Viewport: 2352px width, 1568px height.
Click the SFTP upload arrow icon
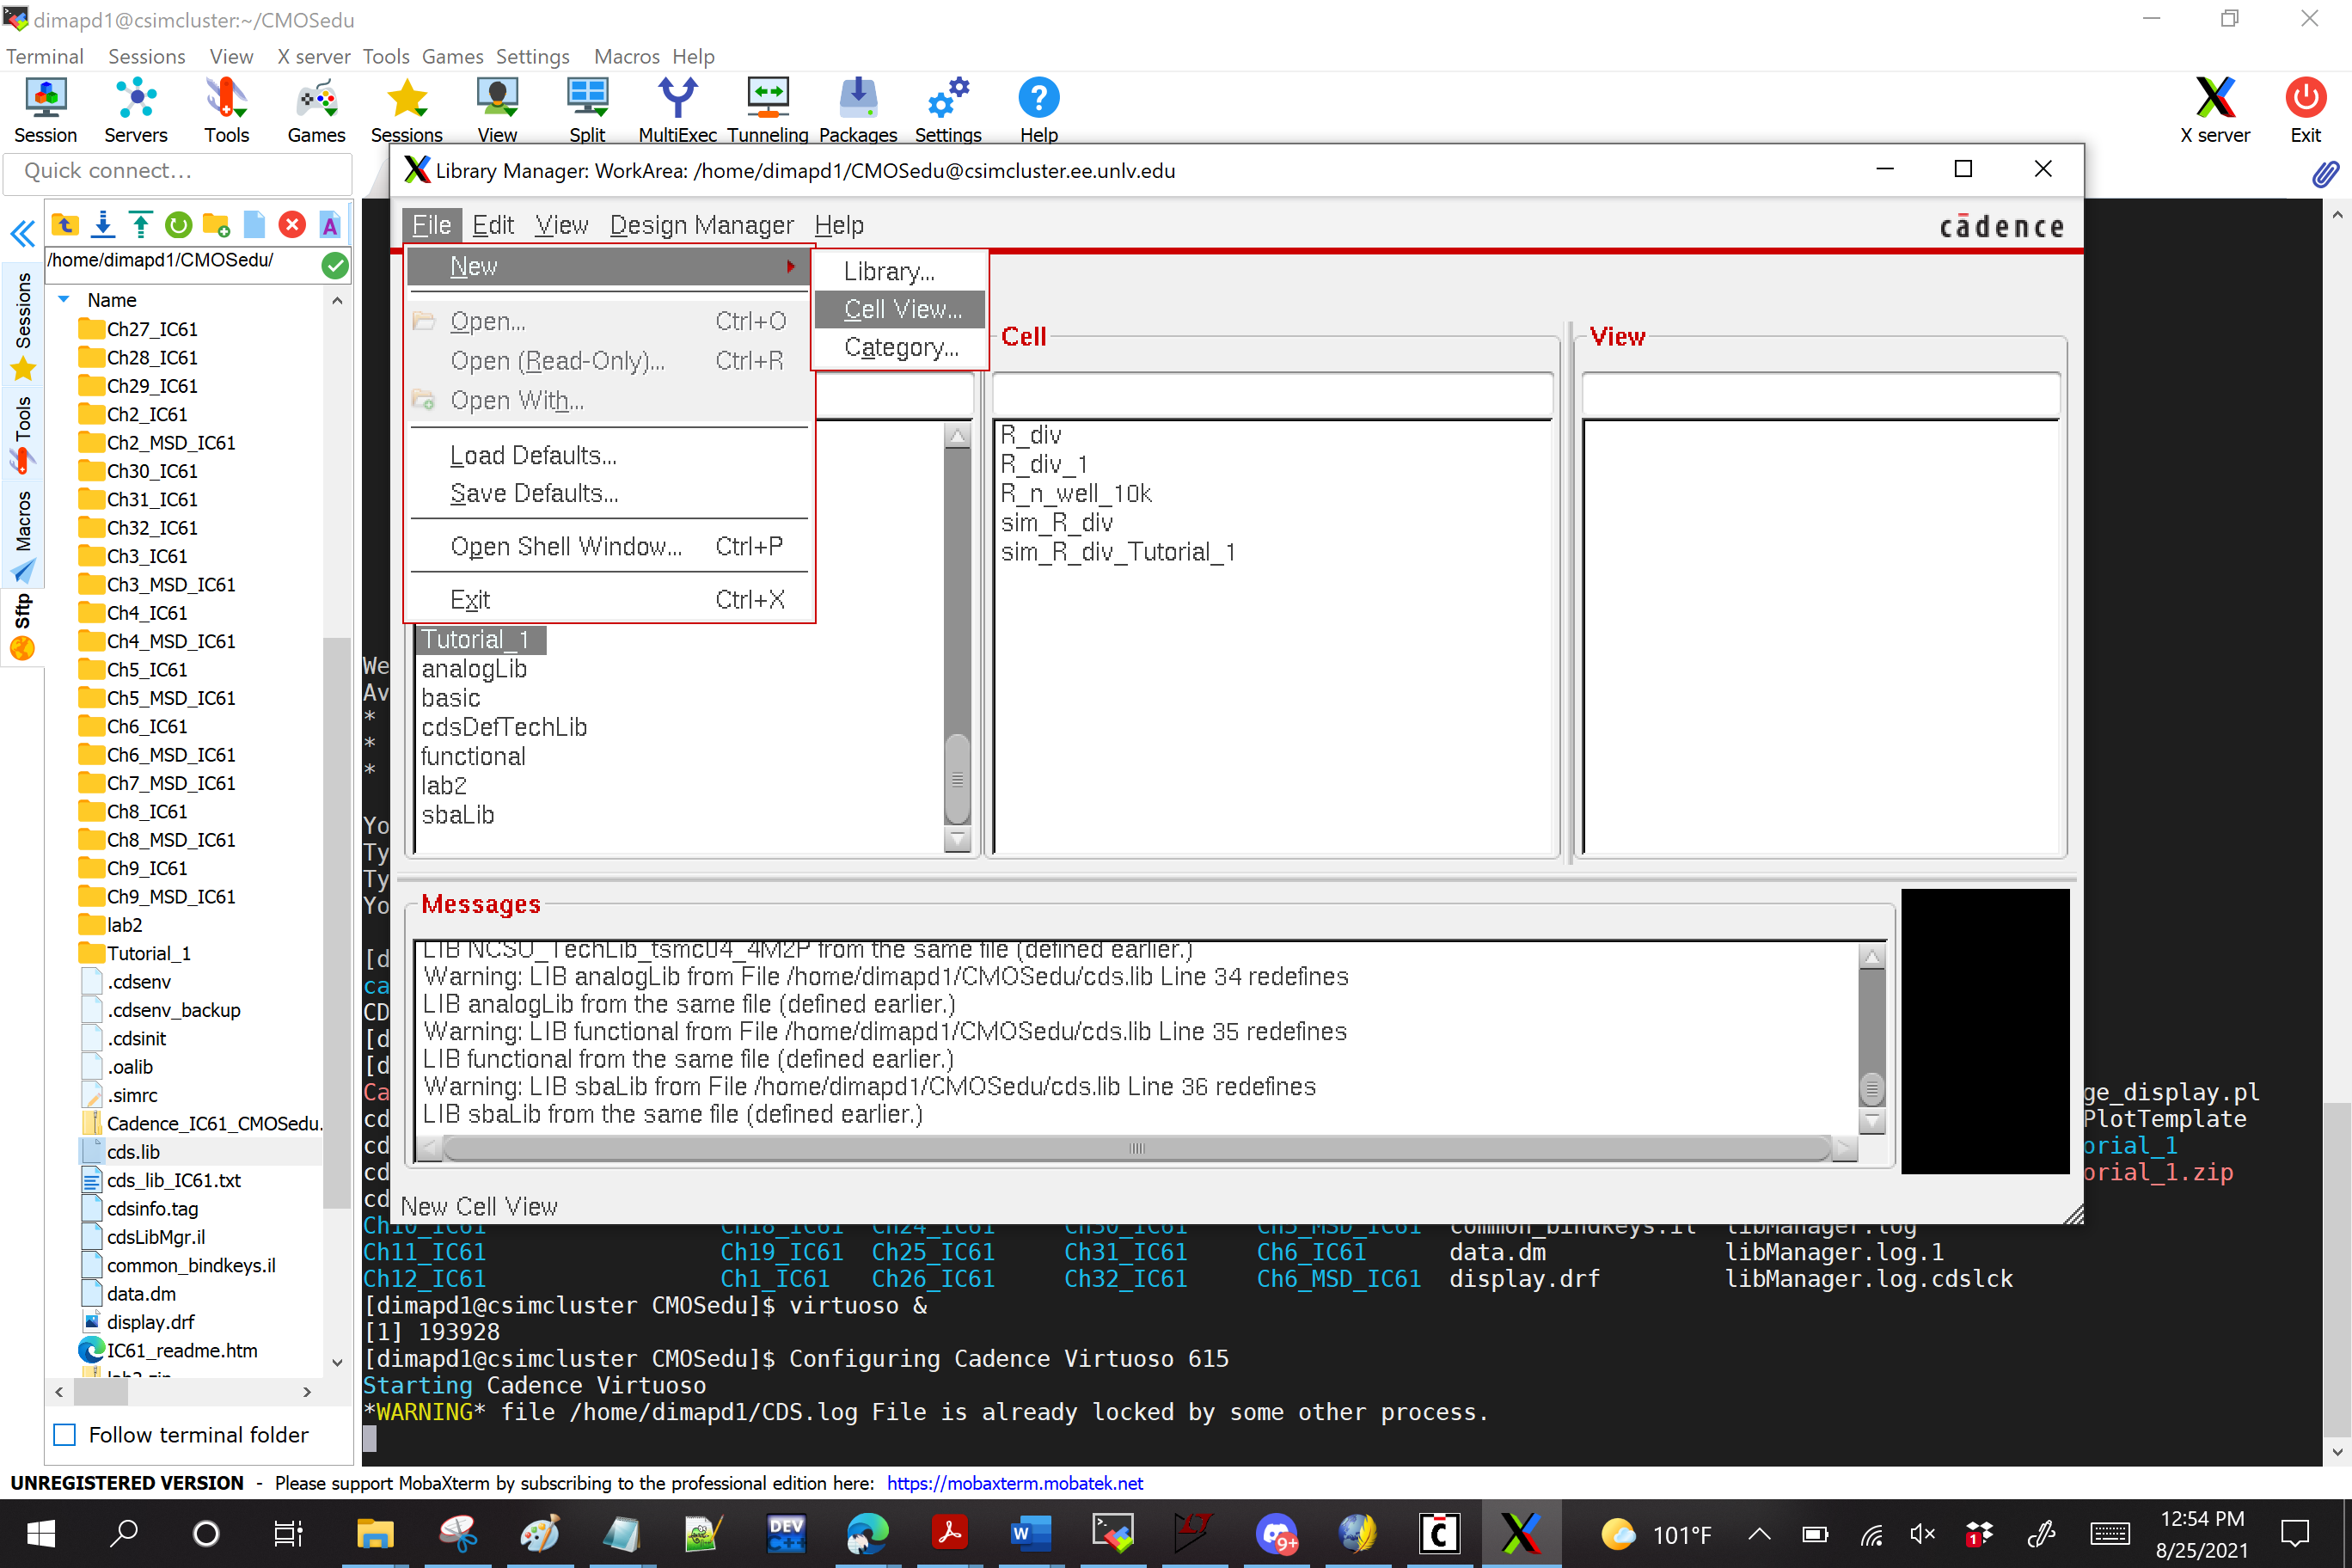pos(141,225)
